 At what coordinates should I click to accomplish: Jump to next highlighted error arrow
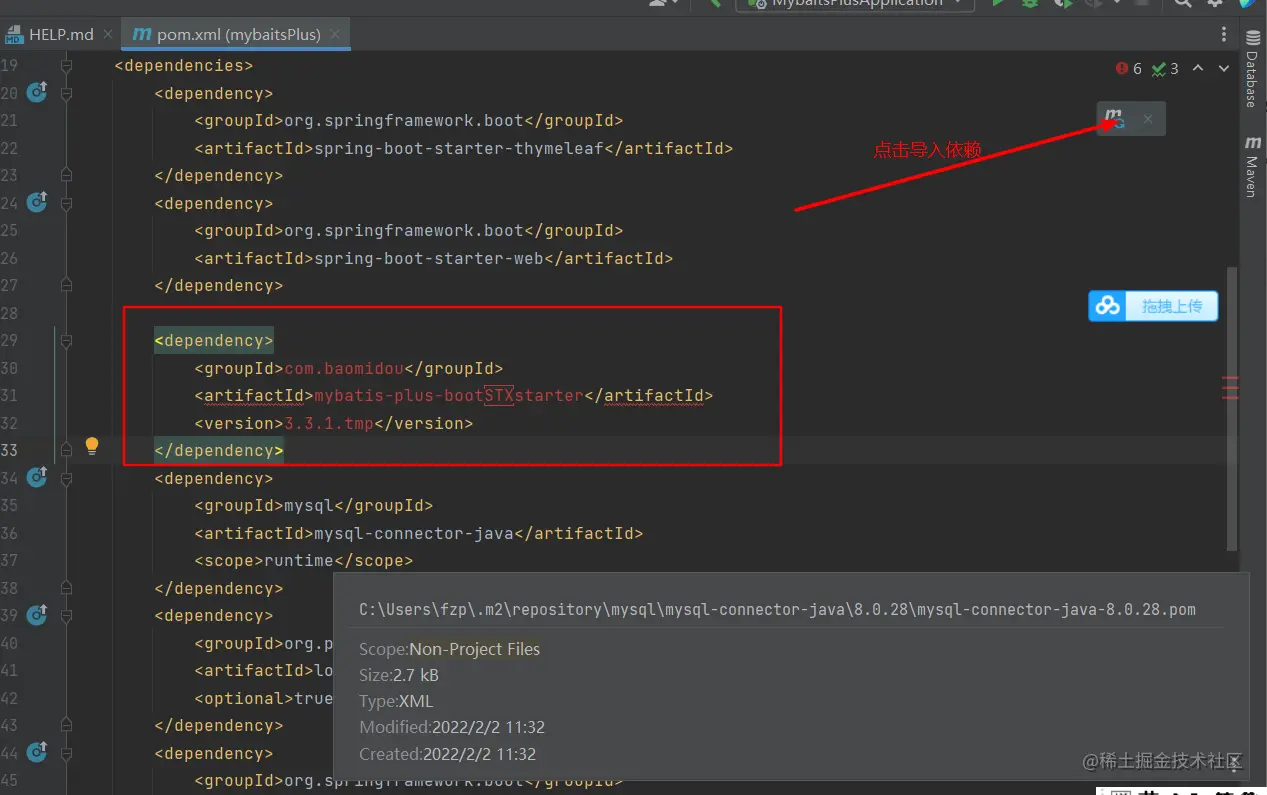coord(1224,69)
